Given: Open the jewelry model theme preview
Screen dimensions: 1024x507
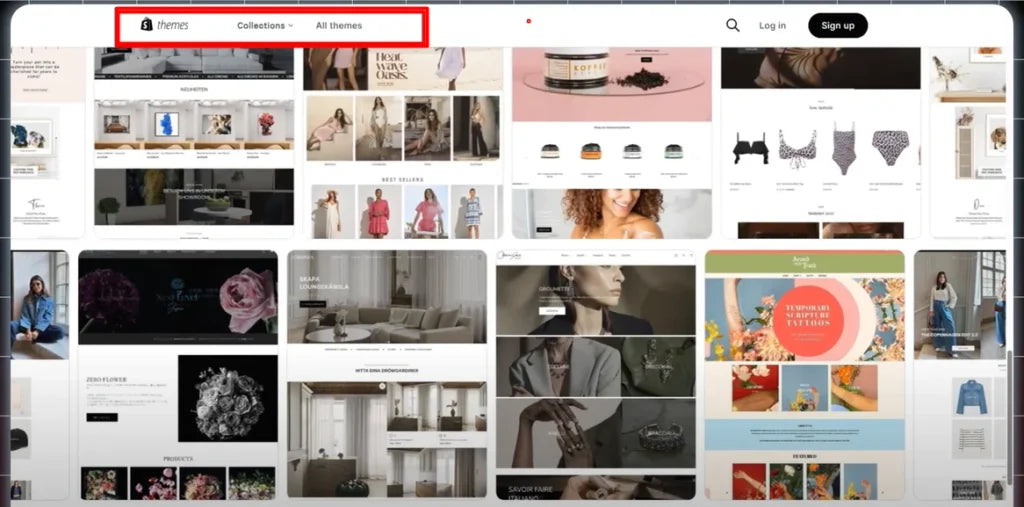Looking at the screenshot, I should [596, 374].
